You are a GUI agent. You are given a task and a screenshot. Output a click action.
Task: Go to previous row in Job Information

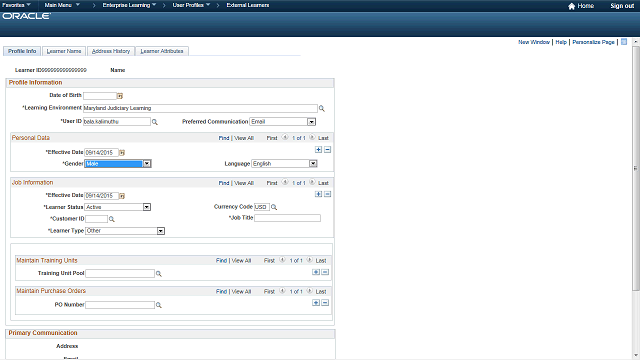(x=285, y=182)
